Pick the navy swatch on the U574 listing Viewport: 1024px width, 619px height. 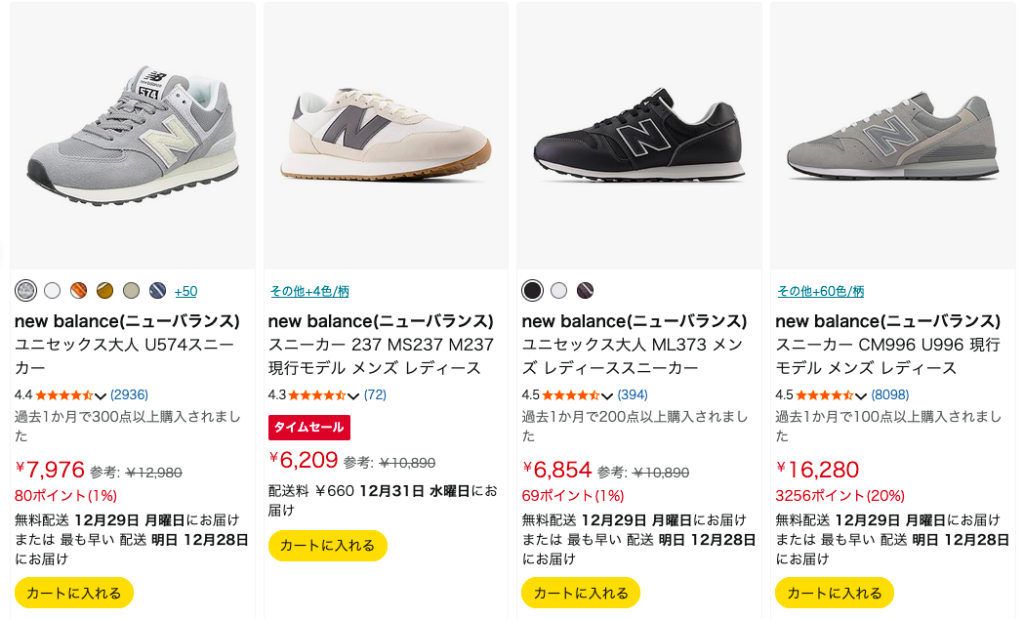tap(158, 291)
